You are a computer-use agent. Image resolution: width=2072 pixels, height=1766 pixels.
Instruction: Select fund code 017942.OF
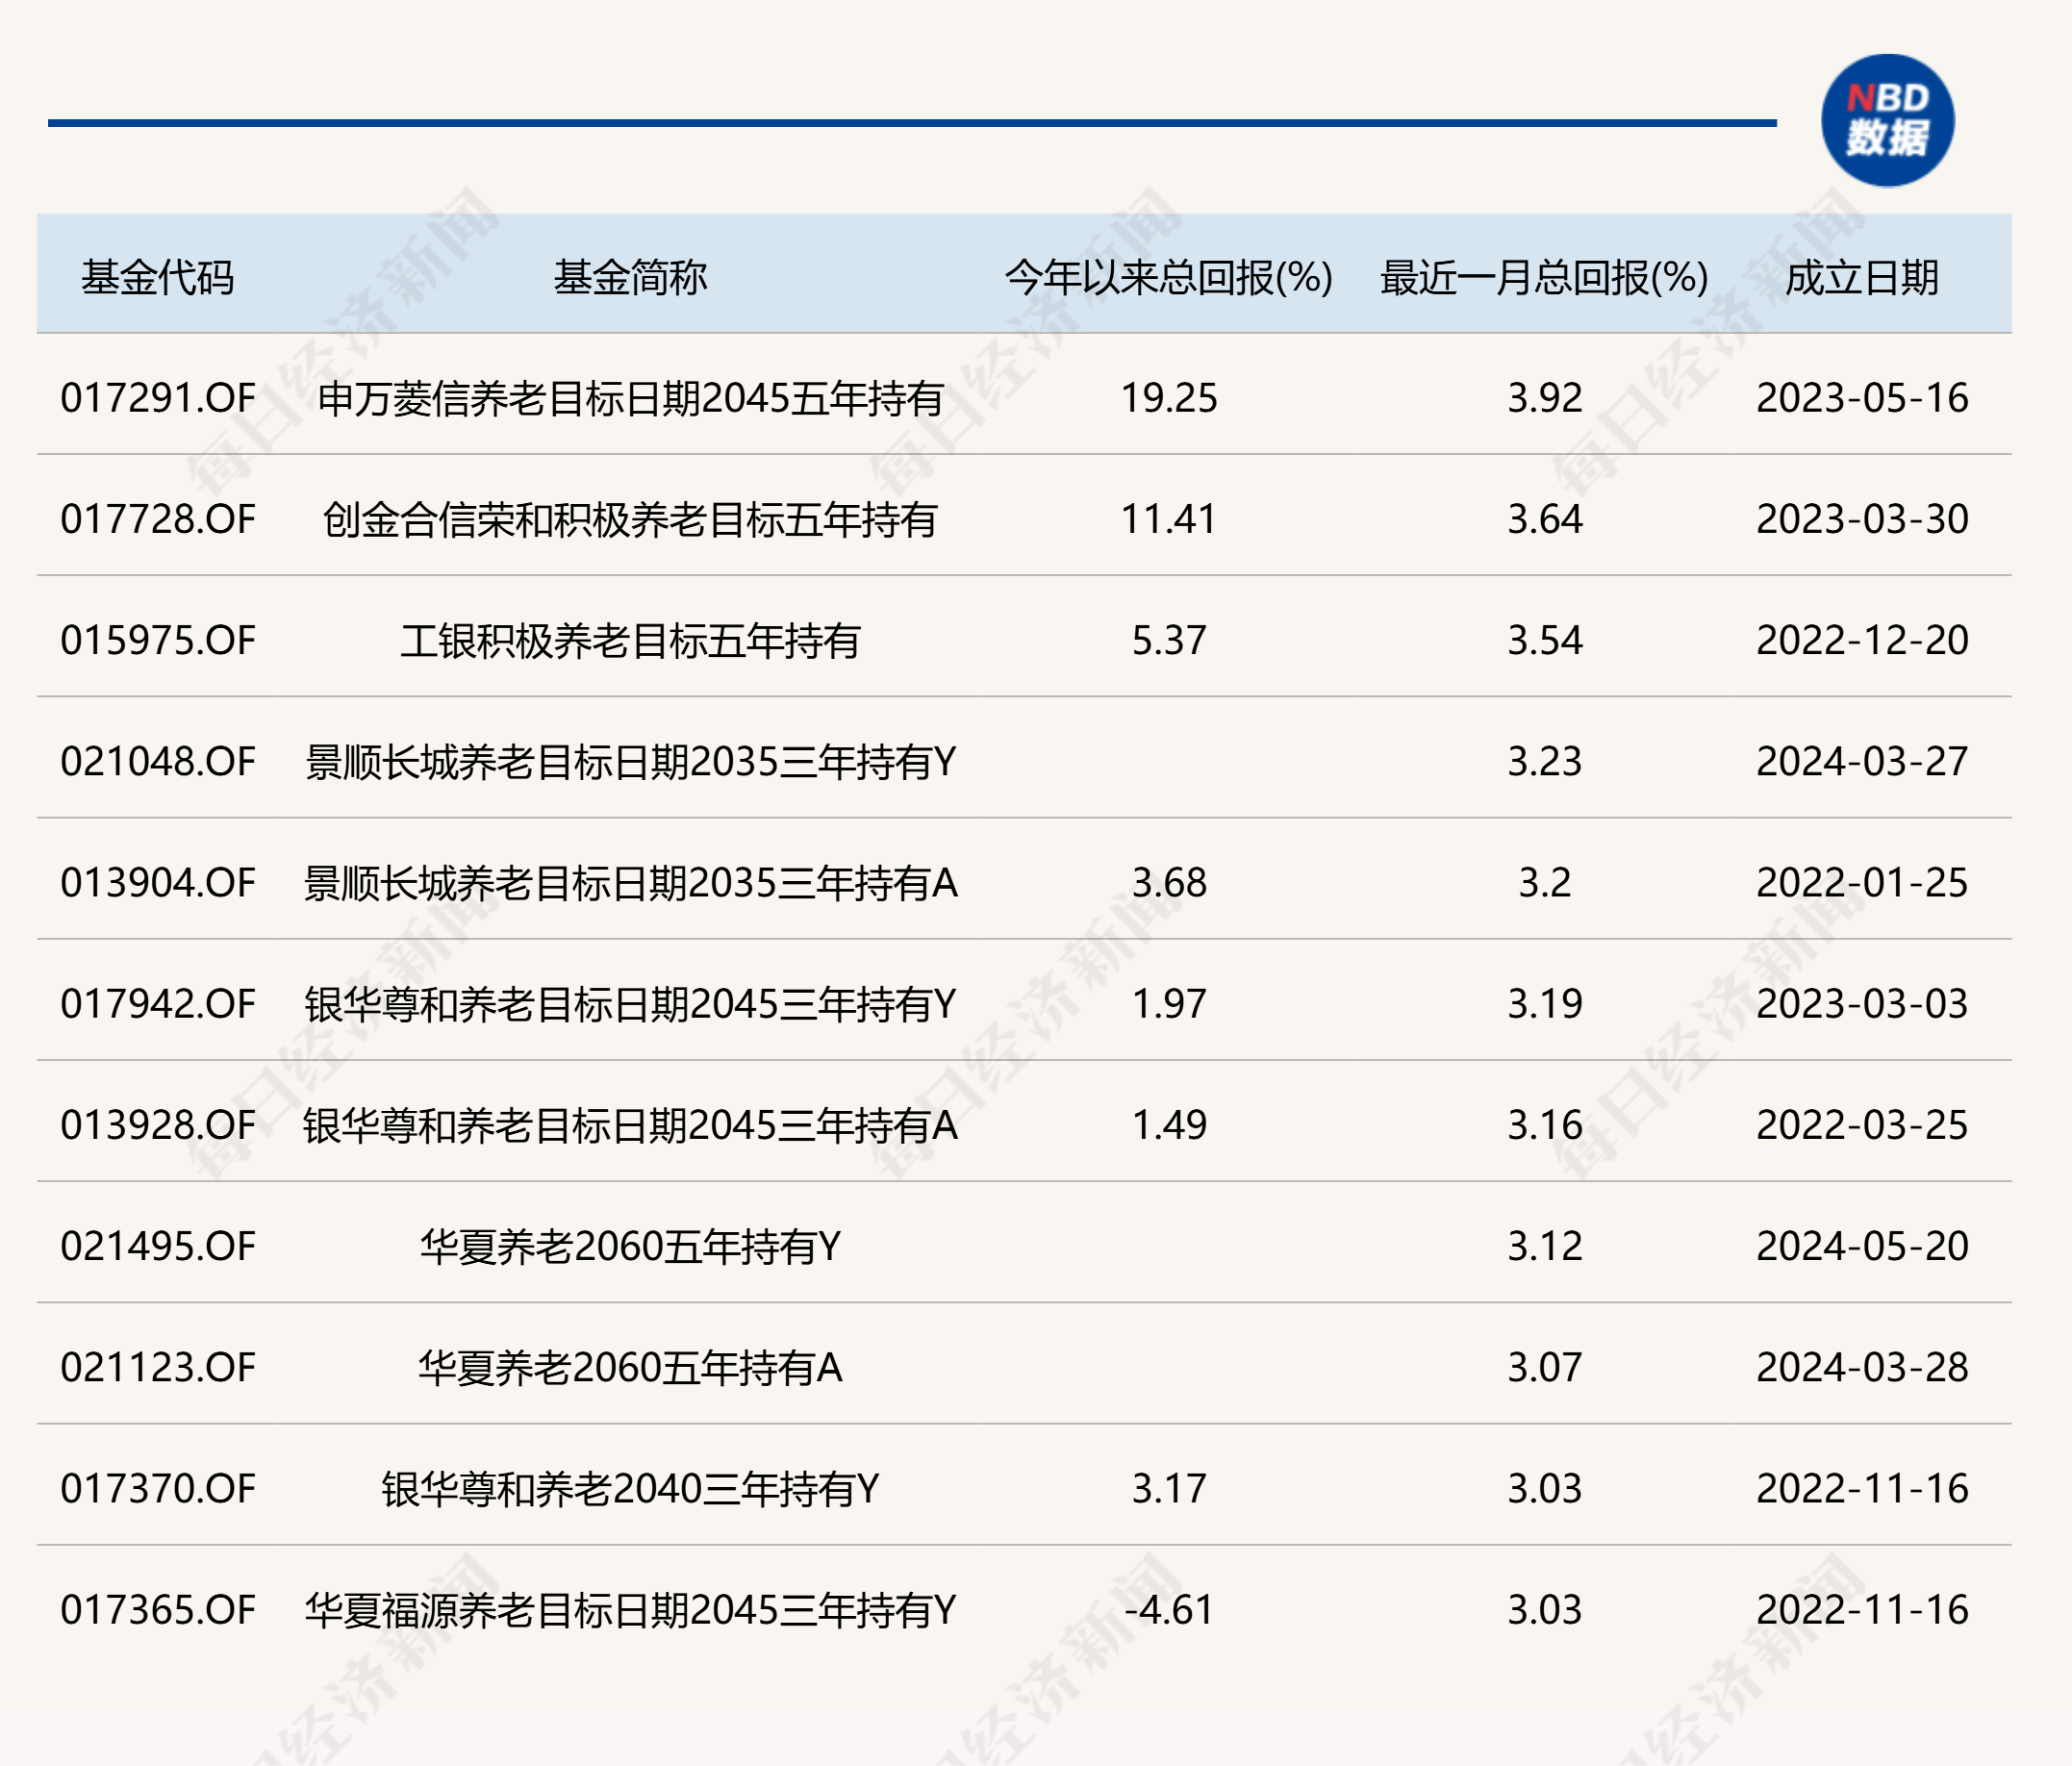[158, 1003]
